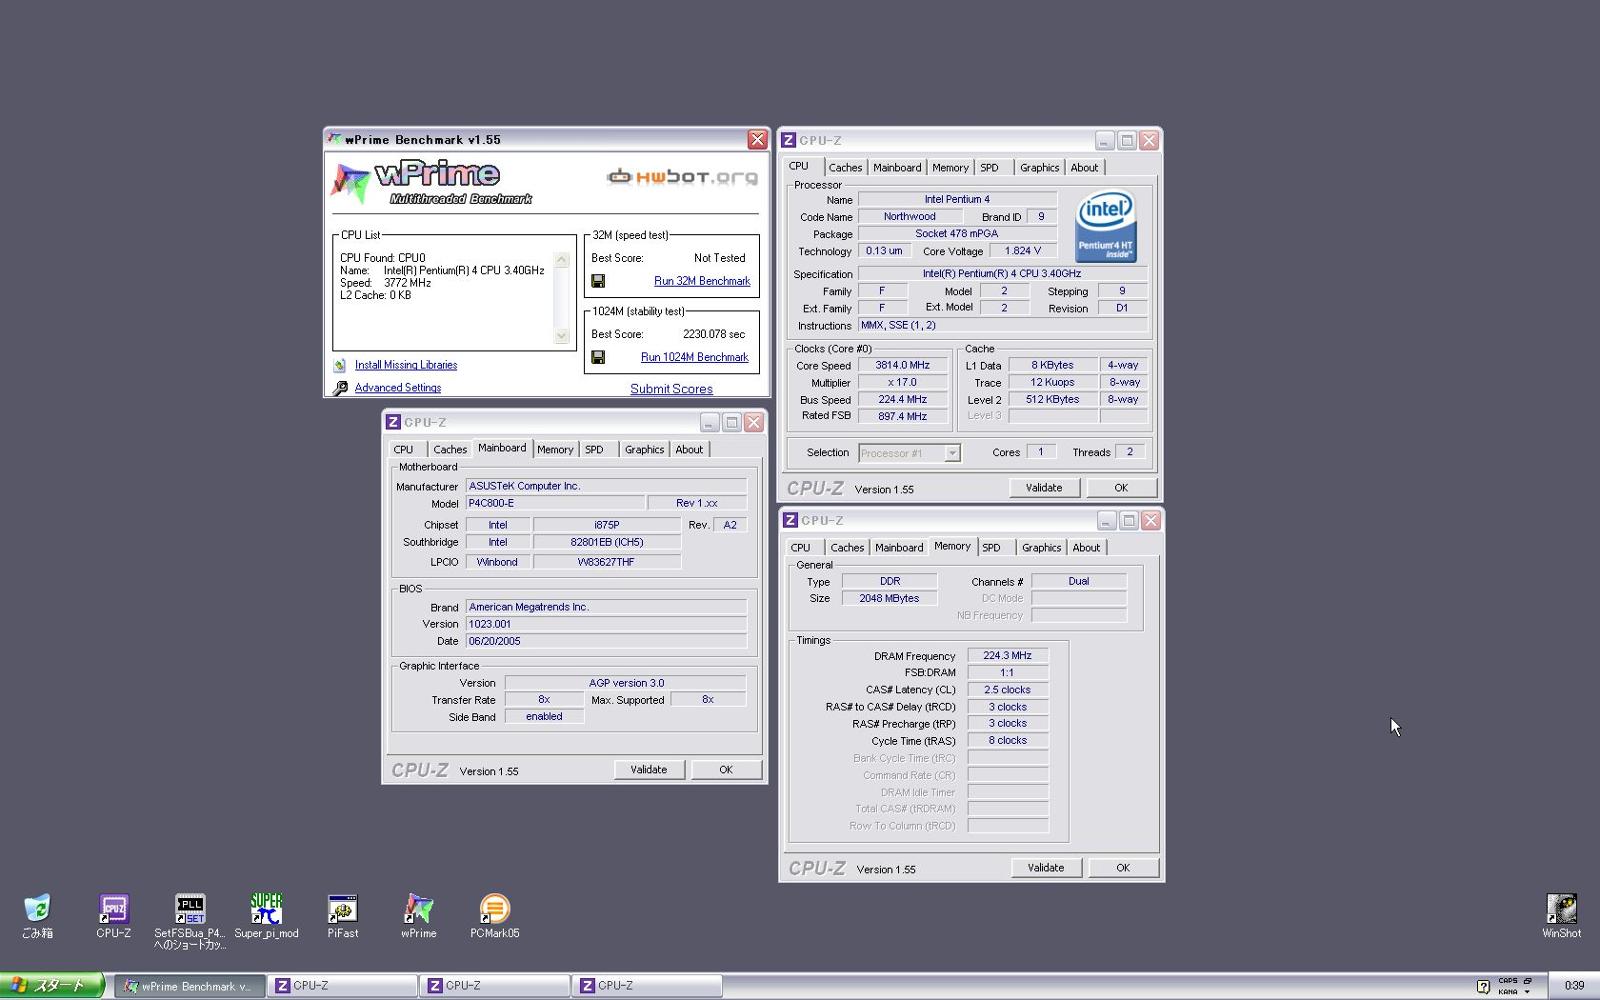Open the SetFSBua_P4 shortcut icon
The width and height of the screenshot is (1600, 1000).
[190, 908]
